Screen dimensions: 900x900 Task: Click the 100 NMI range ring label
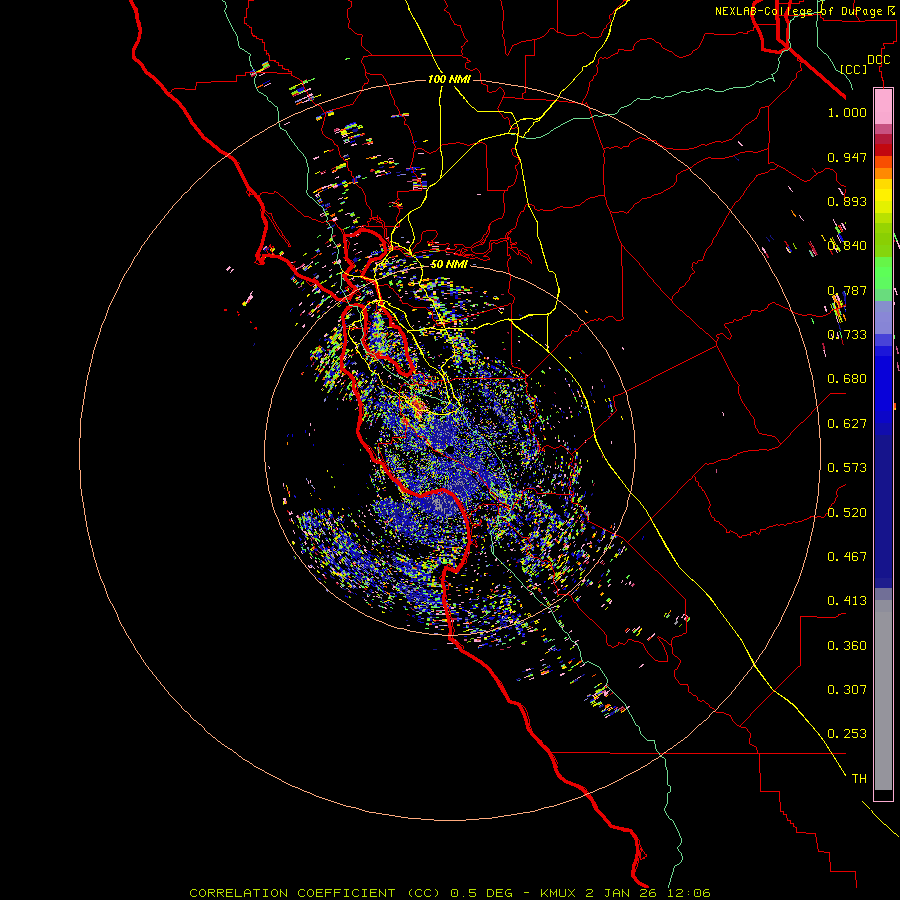449,79
